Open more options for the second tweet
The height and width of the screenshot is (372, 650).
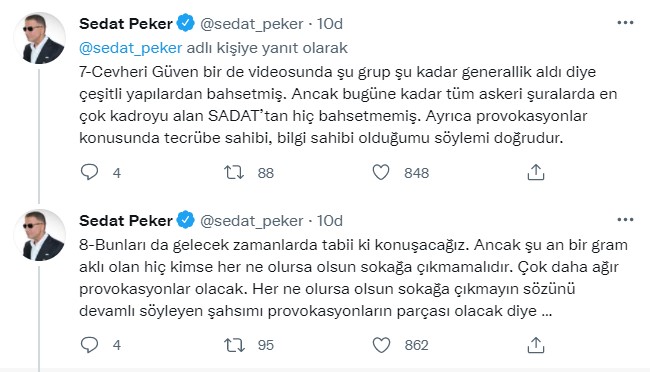click(625, 220)
